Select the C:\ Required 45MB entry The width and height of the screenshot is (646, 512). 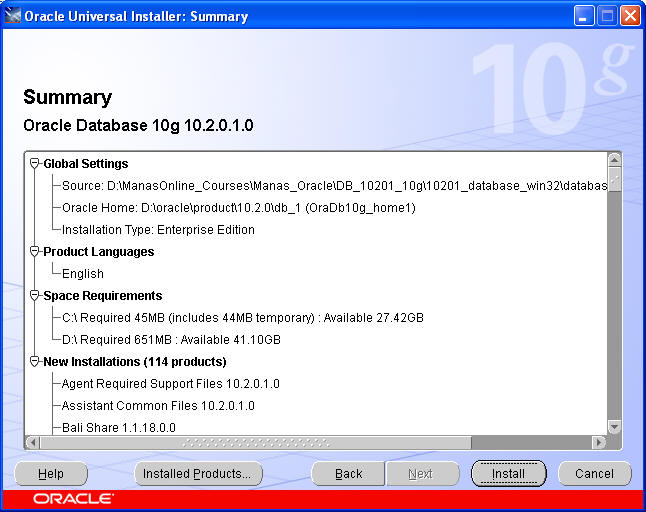[242, 317]
